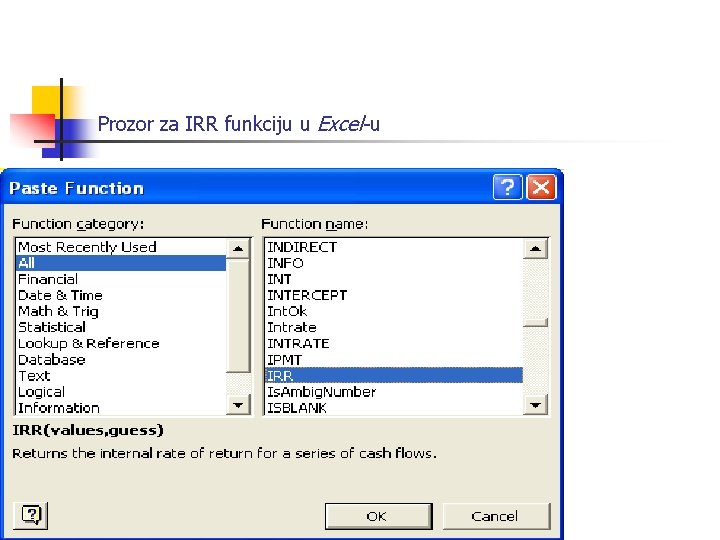Choose the IsAmbigNumber function

click(394, 392)
